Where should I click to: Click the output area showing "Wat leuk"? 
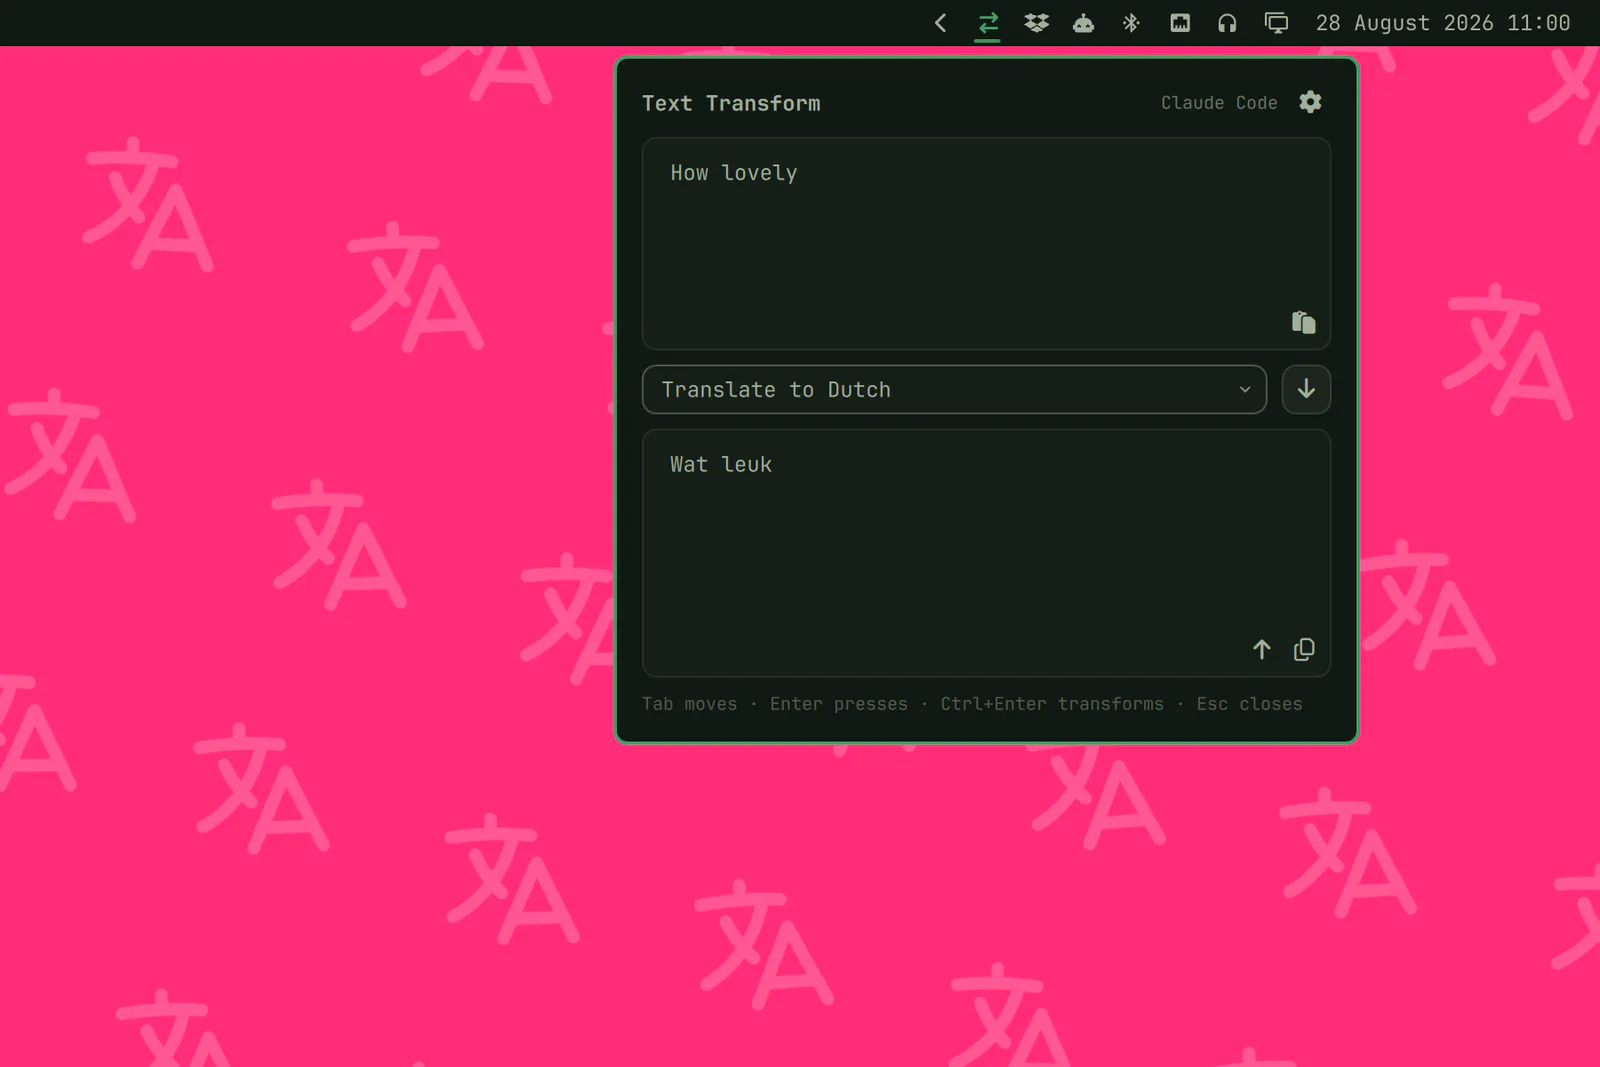pos(986,553)
